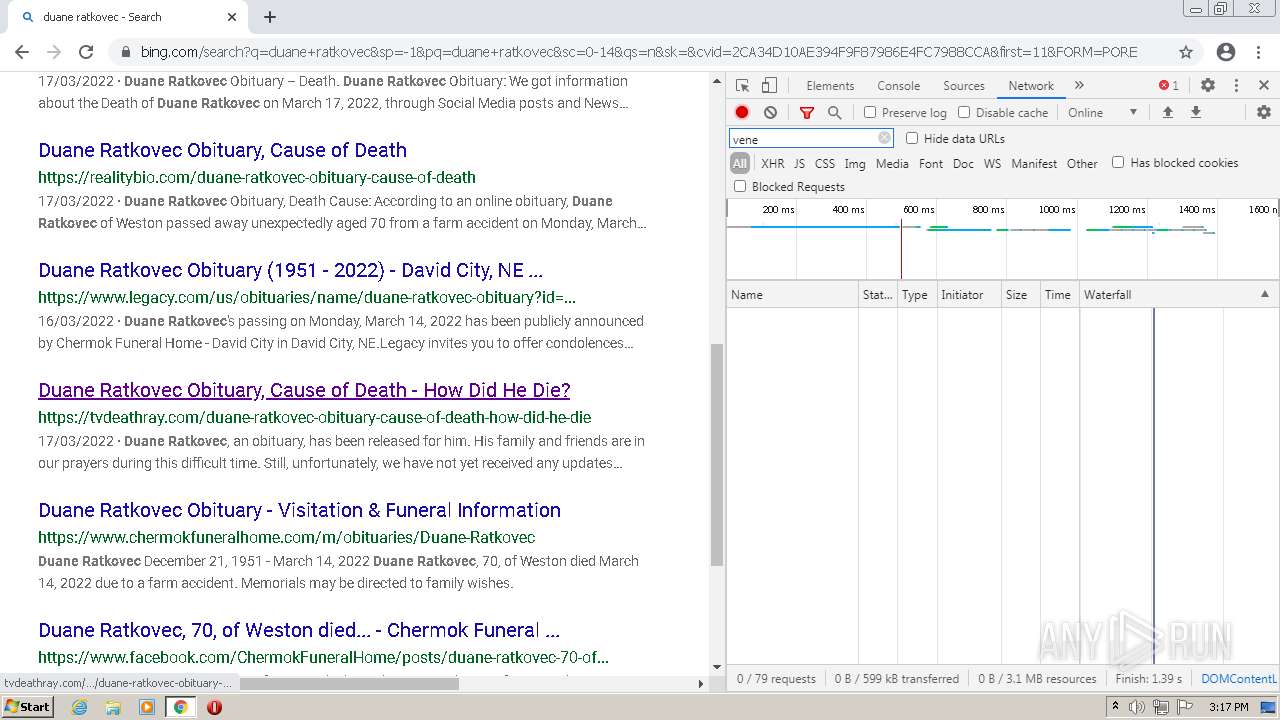1280x720 pixels.
Task: Toggle the network filter funnel icon
Action: [x=807, y=113]
